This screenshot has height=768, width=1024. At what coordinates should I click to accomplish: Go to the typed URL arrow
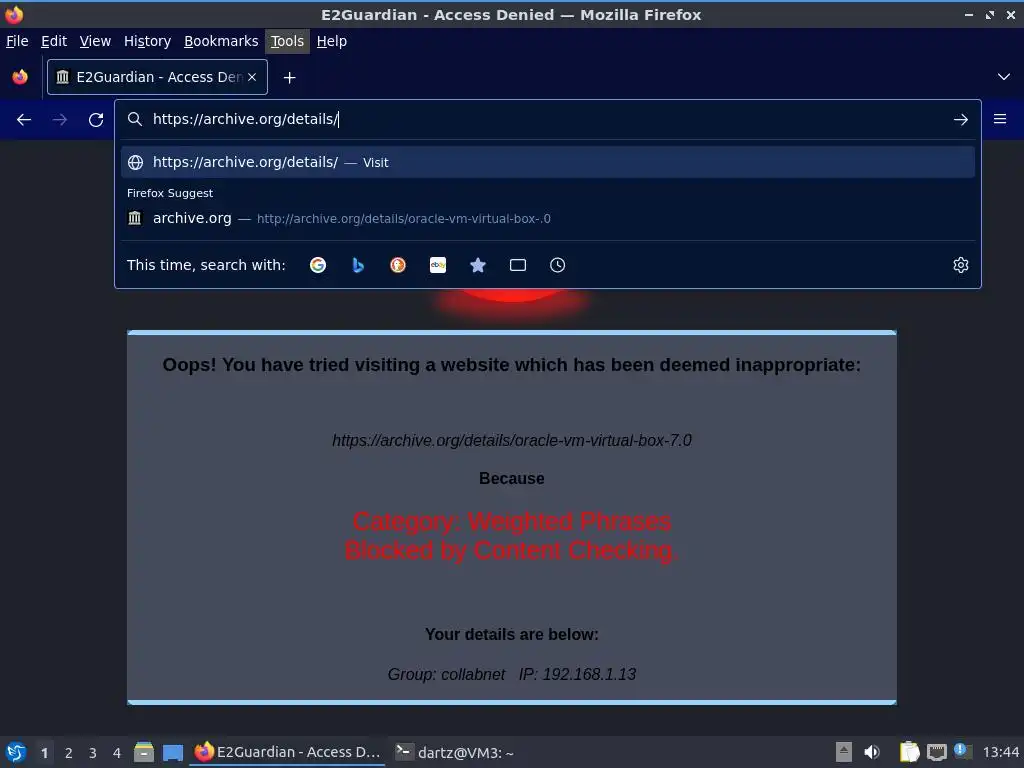[961, 120]
